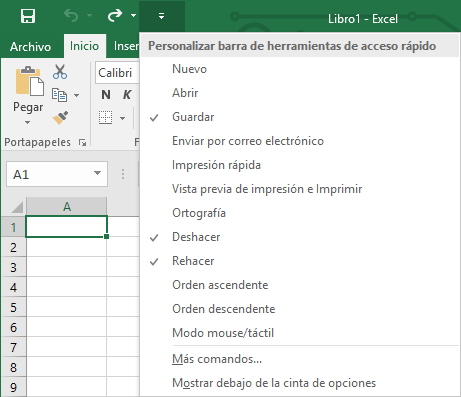Select column A header

(67, 207)
